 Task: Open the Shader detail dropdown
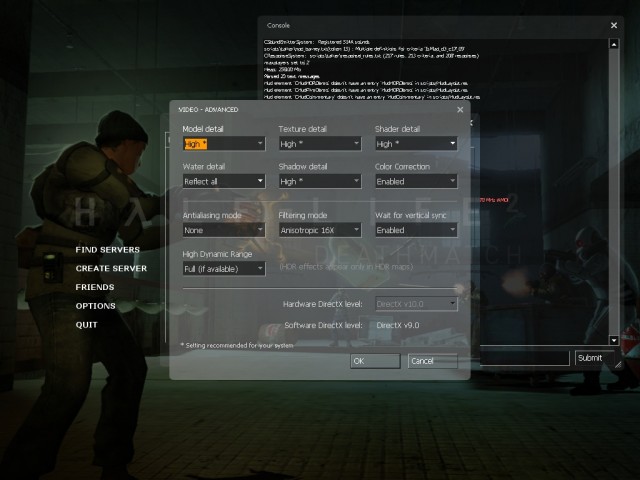(x=416, y=144)
